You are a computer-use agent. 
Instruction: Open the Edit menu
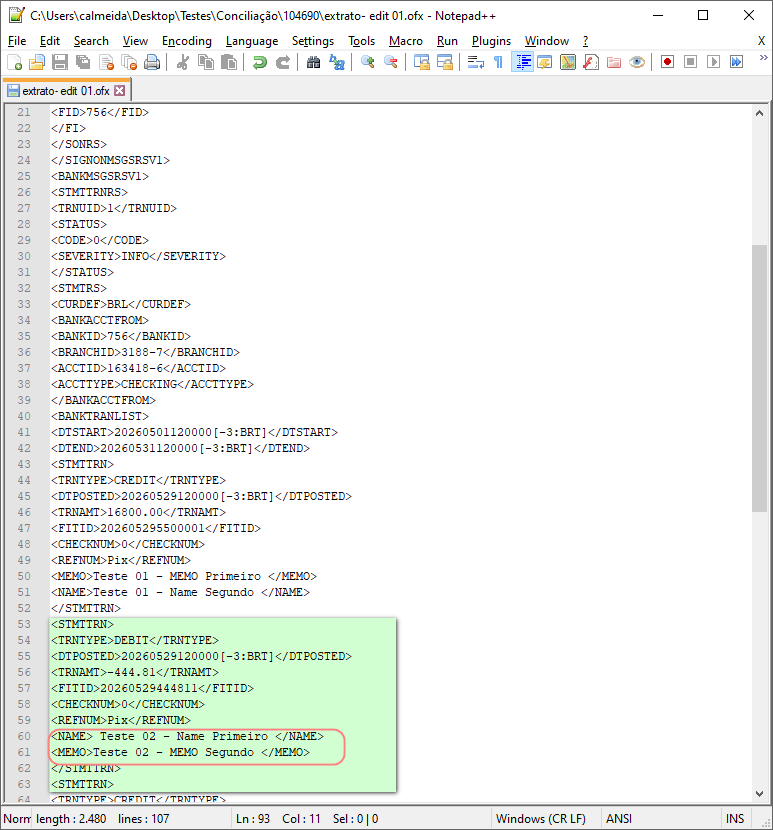50,41
